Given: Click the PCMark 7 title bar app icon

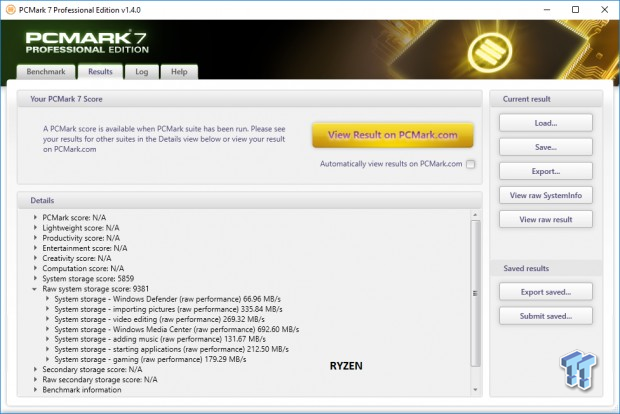Looking at the screenshot, I should click(11, 9).
